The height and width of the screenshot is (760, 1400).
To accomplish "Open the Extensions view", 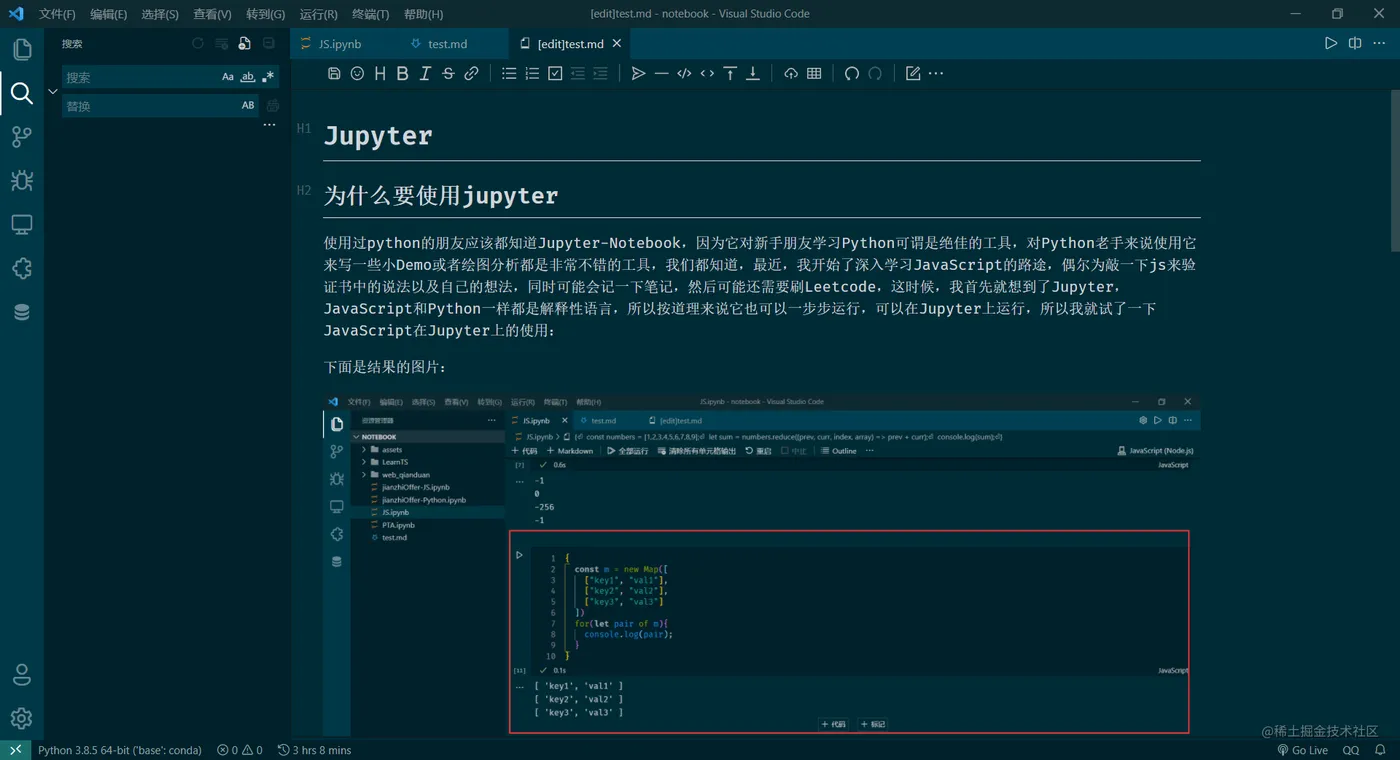I will coord(22,269).
